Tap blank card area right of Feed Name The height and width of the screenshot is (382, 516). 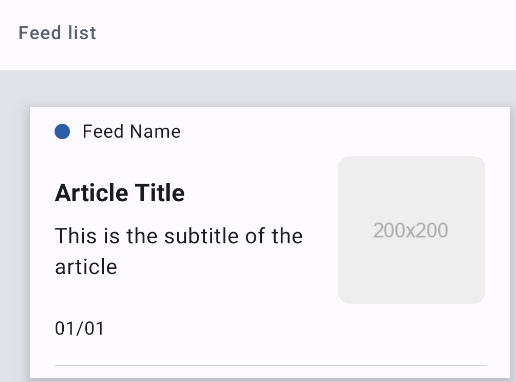pos(333,131)
